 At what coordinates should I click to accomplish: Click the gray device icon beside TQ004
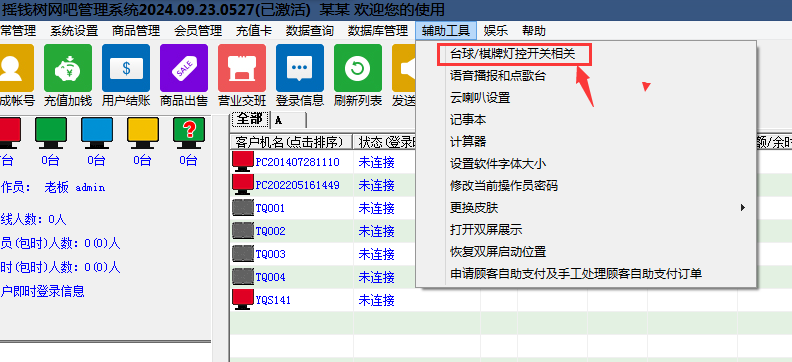243,277
